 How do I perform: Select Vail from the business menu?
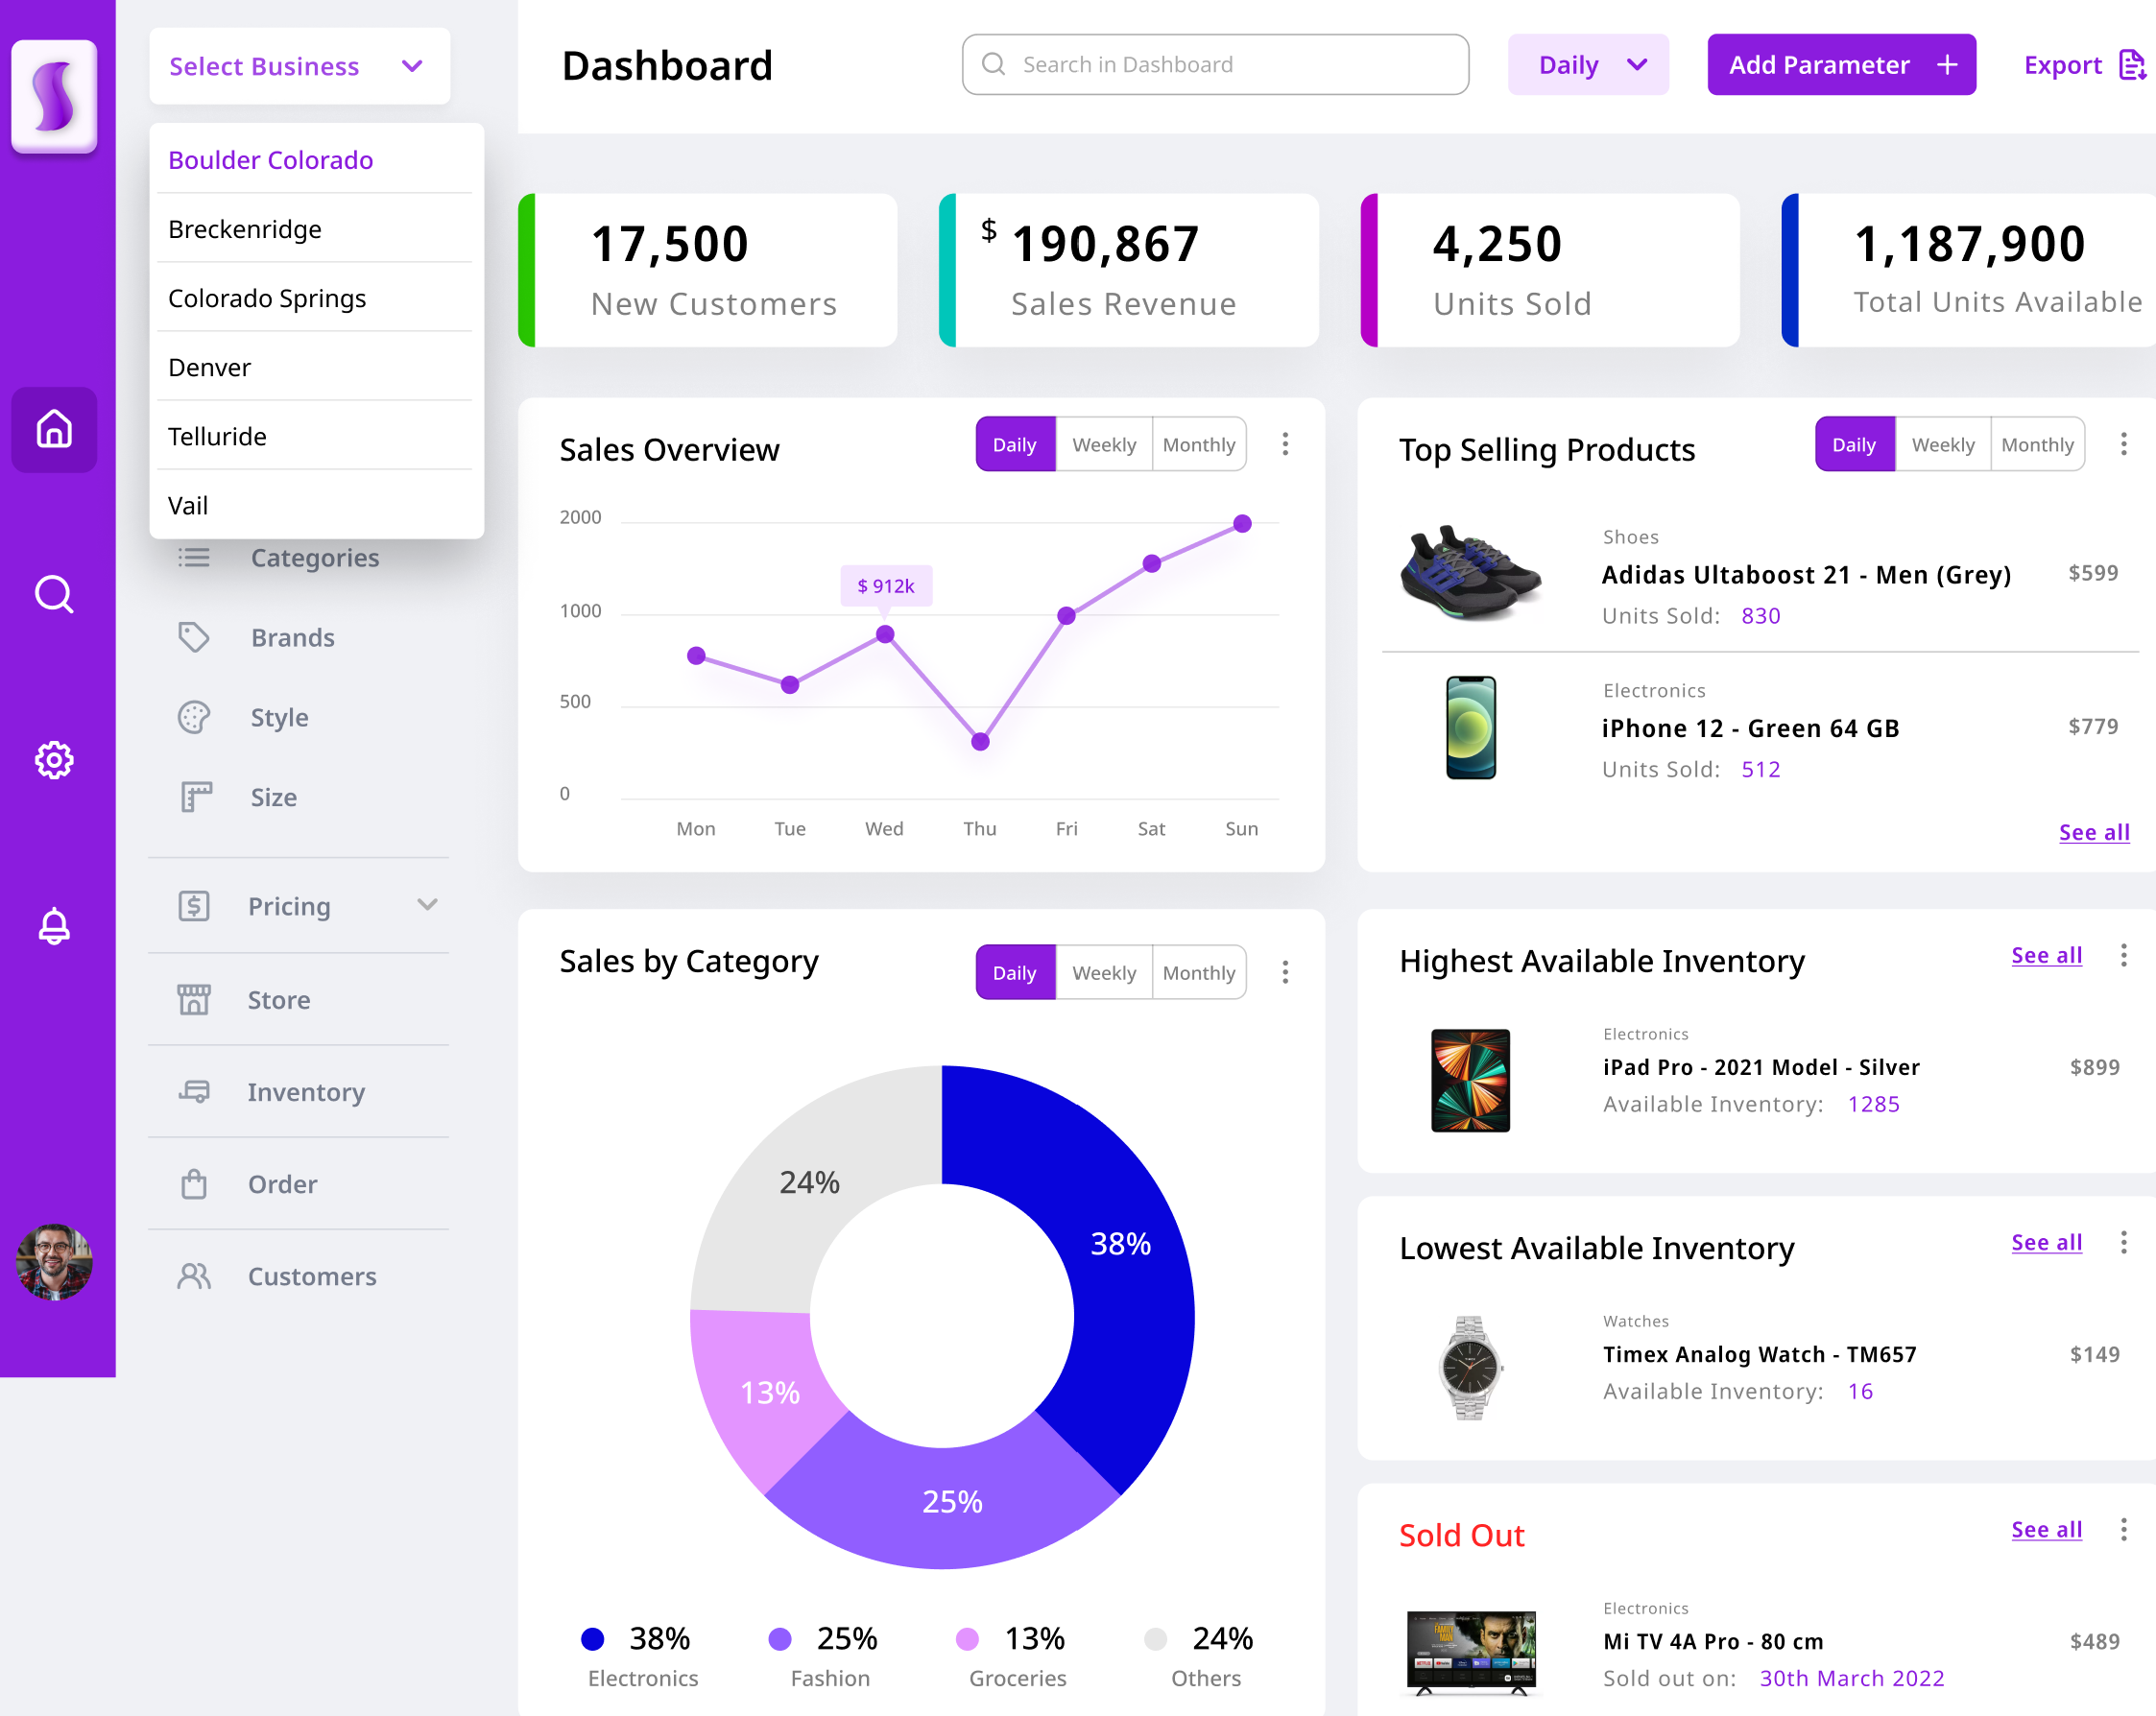click(x=187, y=505)
